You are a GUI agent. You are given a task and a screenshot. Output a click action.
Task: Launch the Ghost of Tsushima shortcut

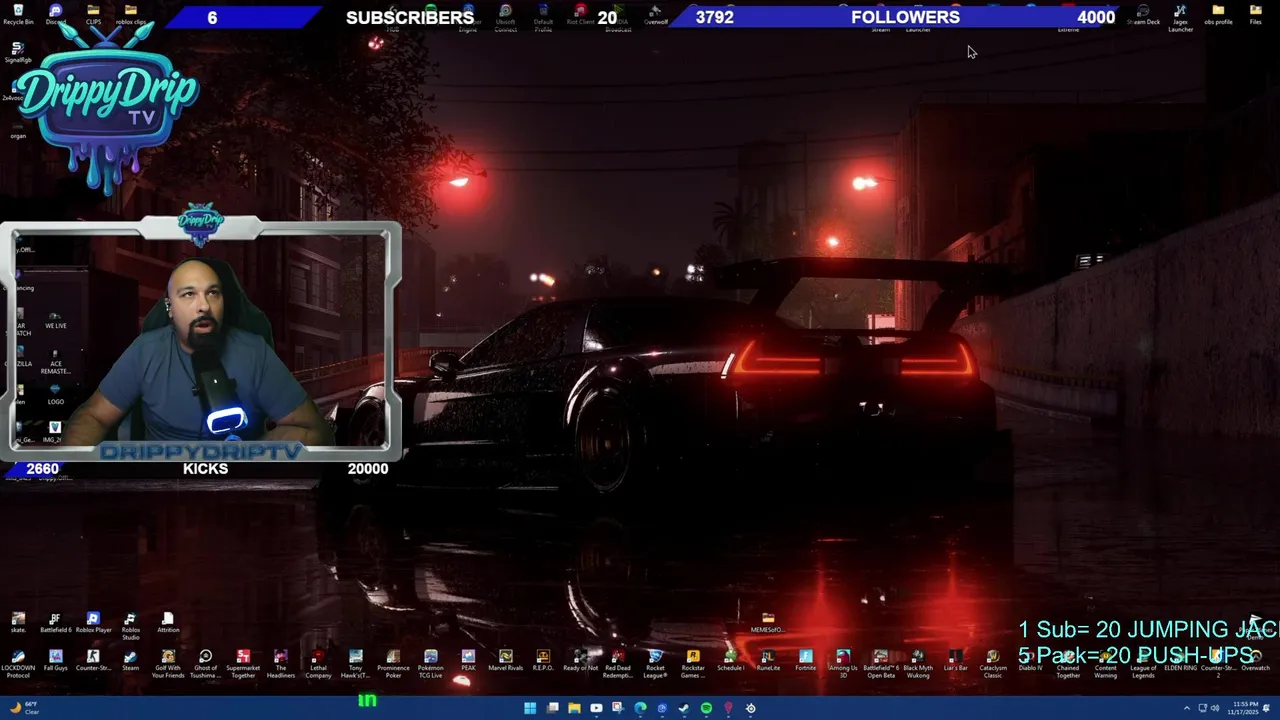(205, 664)
